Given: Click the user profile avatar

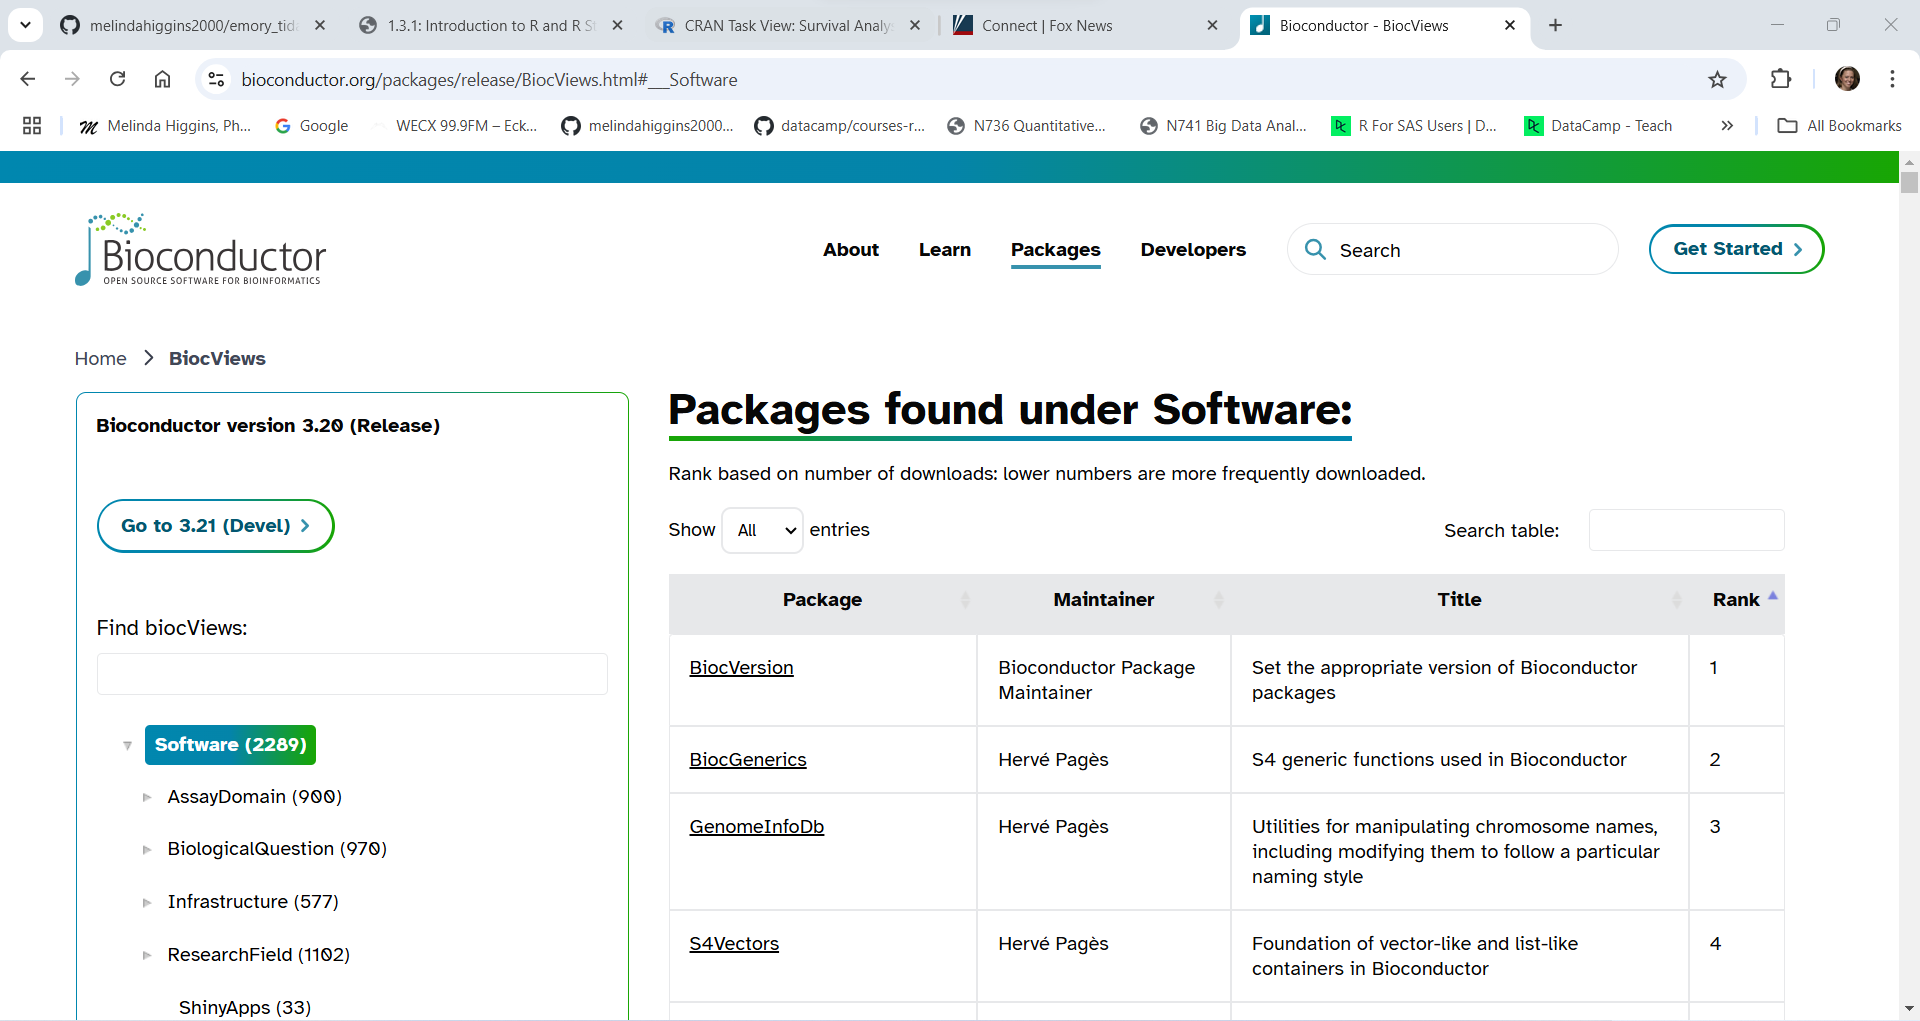Looking at the screenshot, I should [x=1847, y=79].
